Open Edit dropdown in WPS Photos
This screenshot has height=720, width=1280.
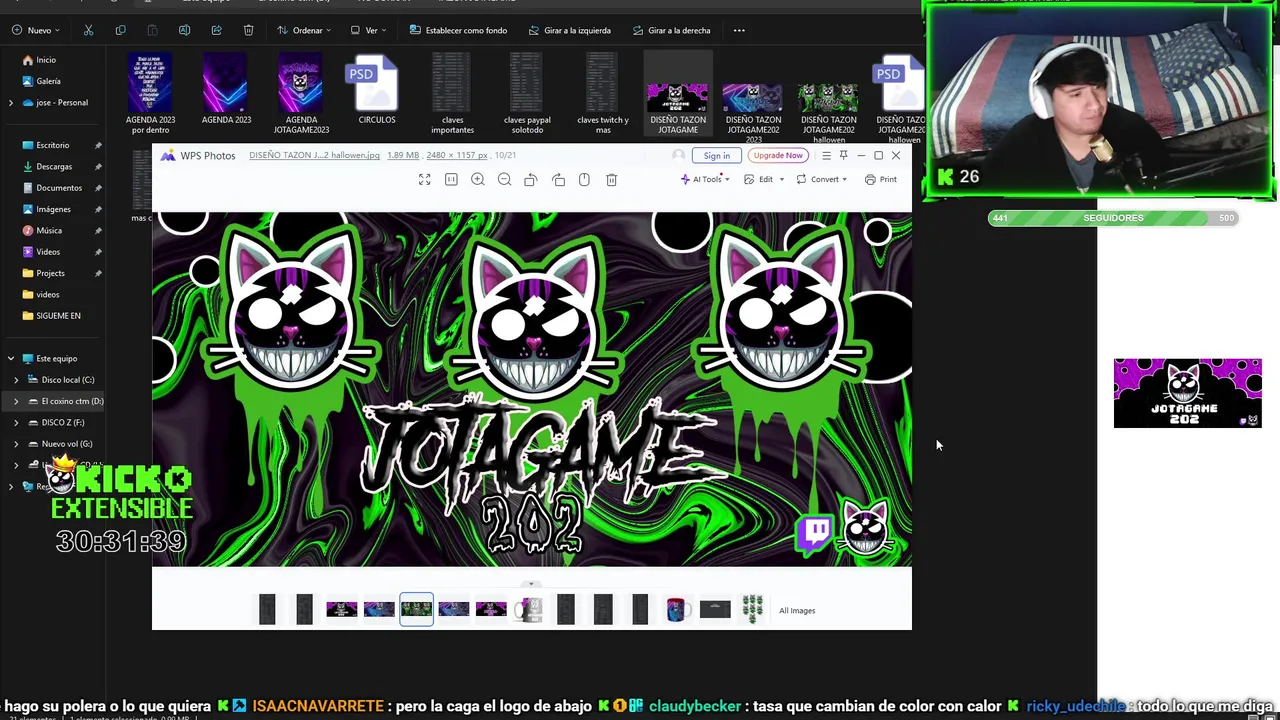click(764, 179)
